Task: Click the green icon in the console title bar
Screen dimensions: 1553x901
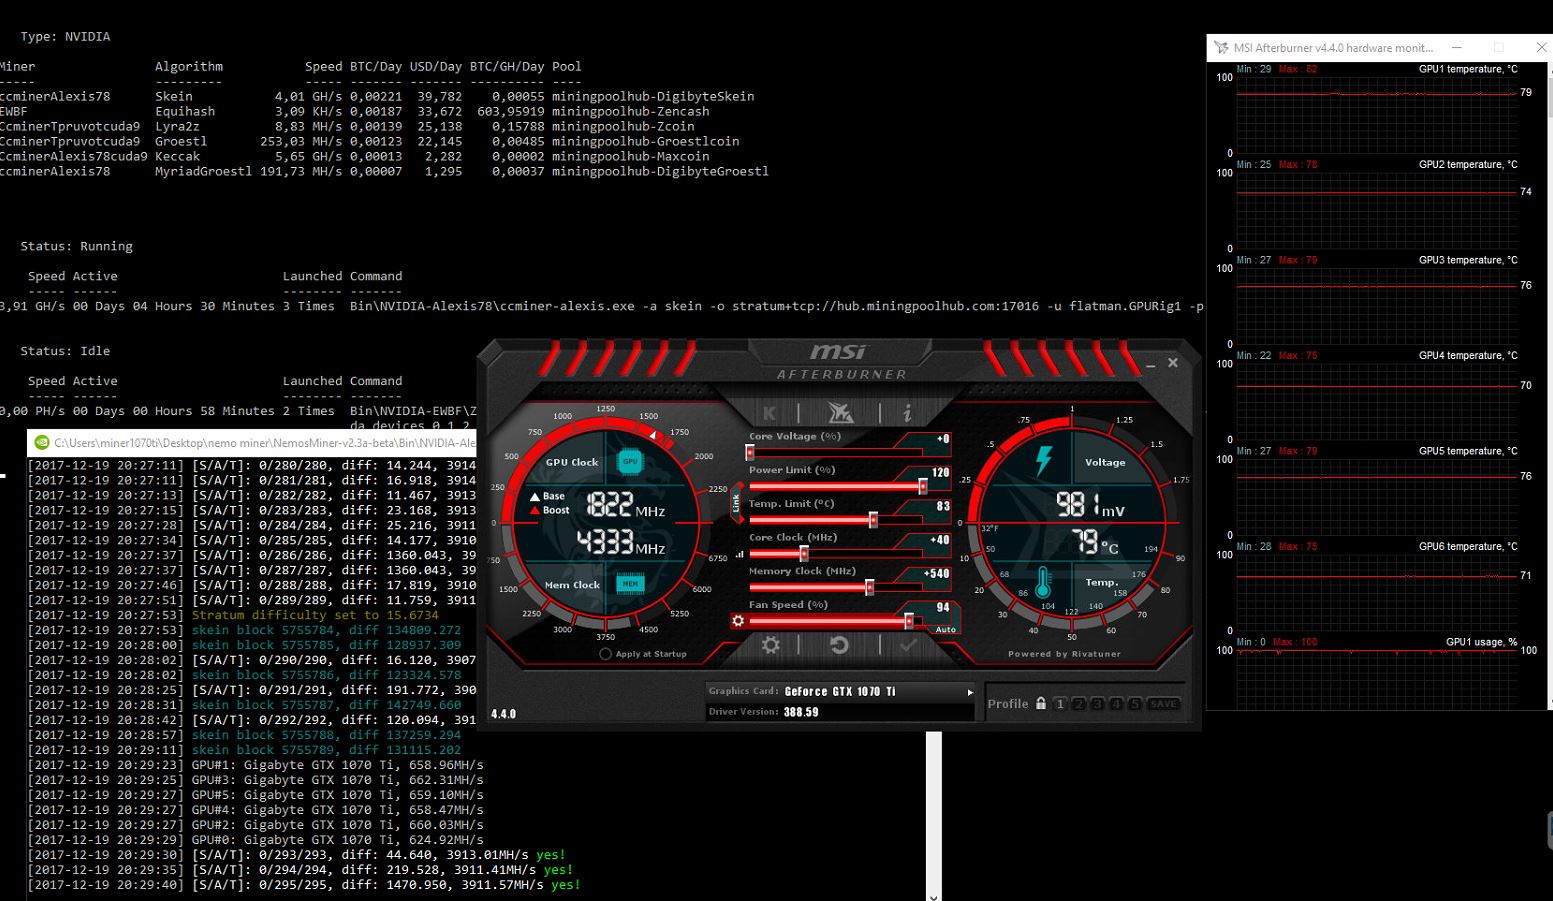Action: 41,442
